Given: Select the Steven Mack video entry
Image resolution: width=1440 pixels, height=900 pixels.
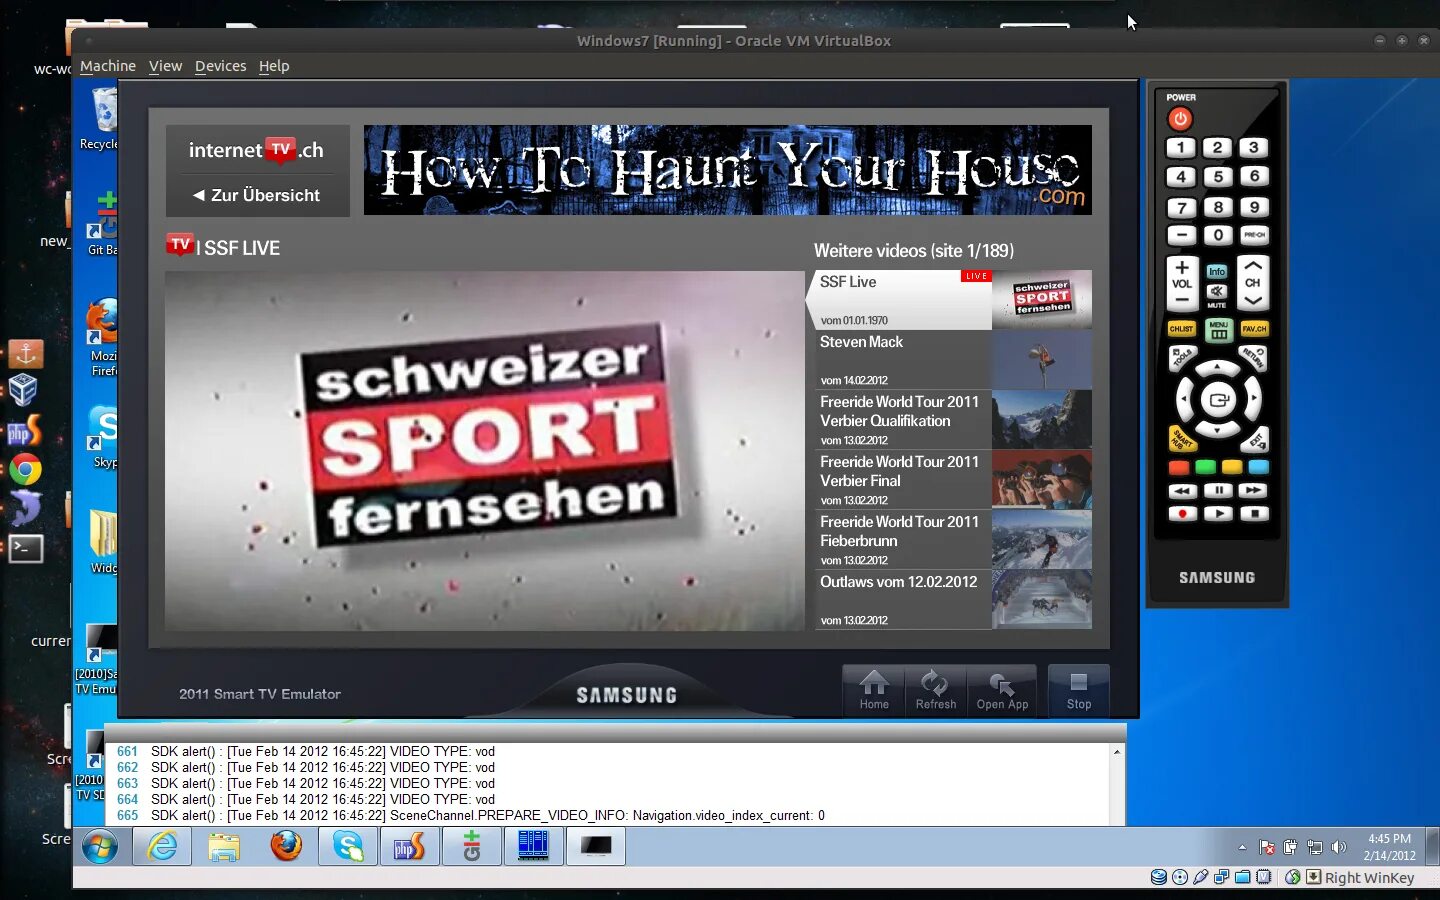Looking at the screenshot, I should pyautogui.click(x=952, y=360).
